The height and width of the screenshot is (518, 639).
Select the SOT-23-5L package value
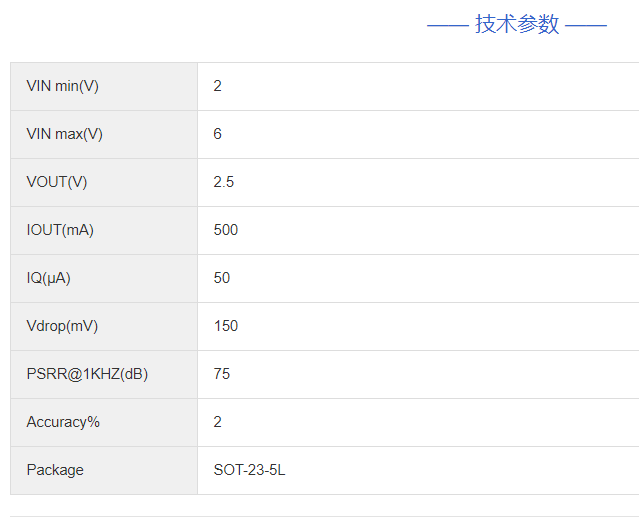coord(249,470)
